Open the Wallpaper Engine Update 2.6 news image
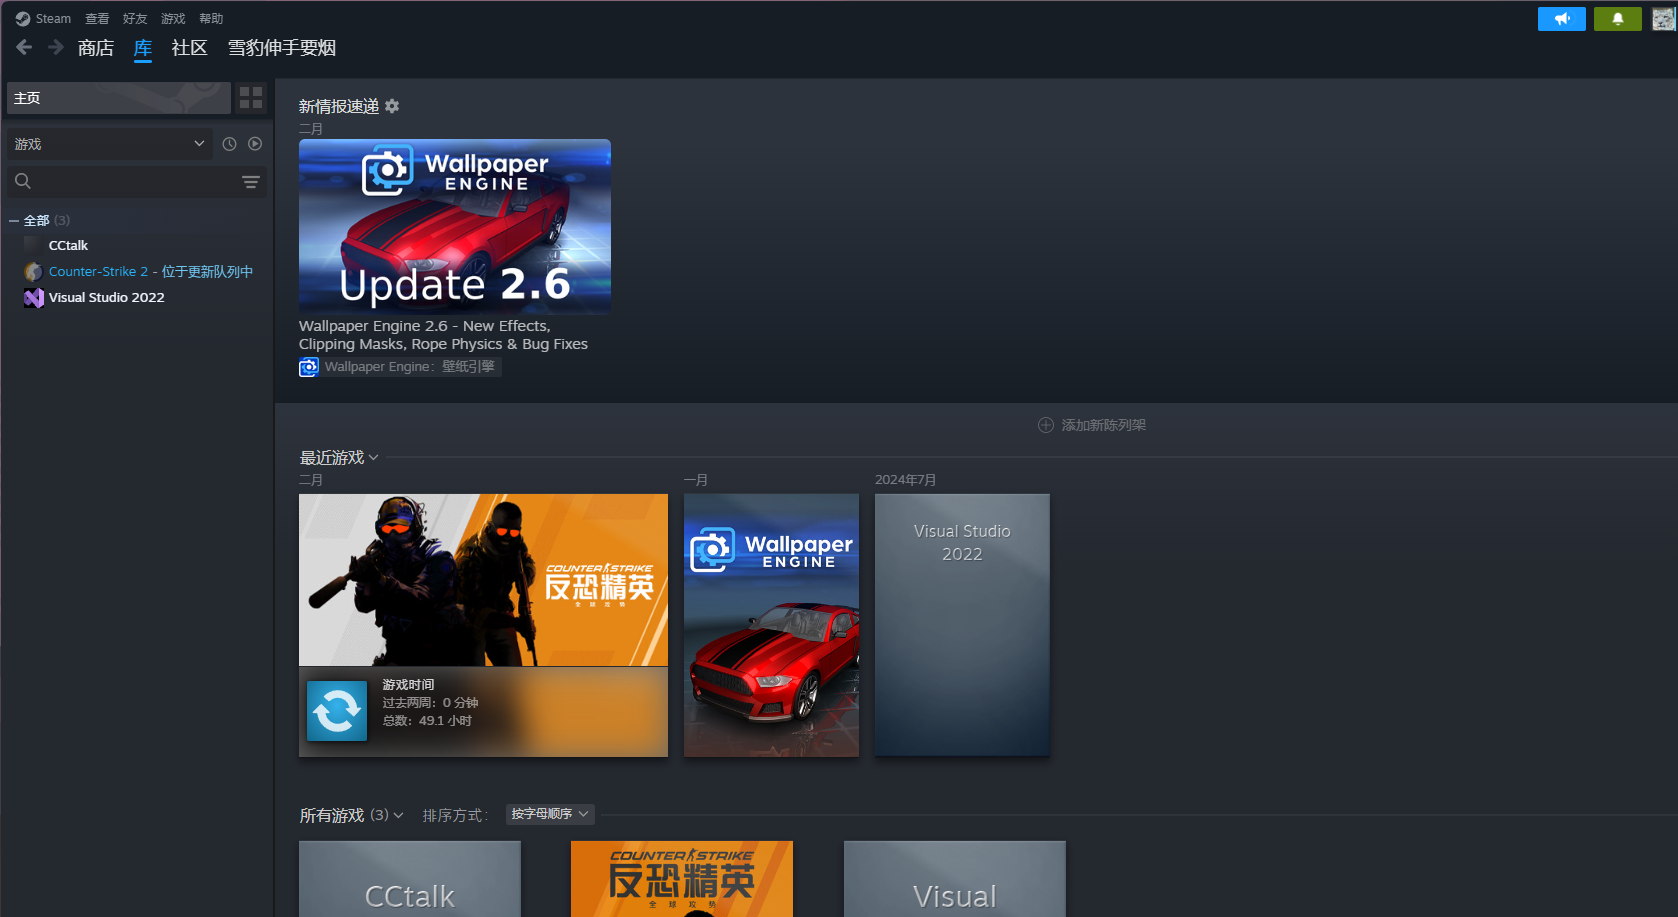 click(x=455, y=226)
